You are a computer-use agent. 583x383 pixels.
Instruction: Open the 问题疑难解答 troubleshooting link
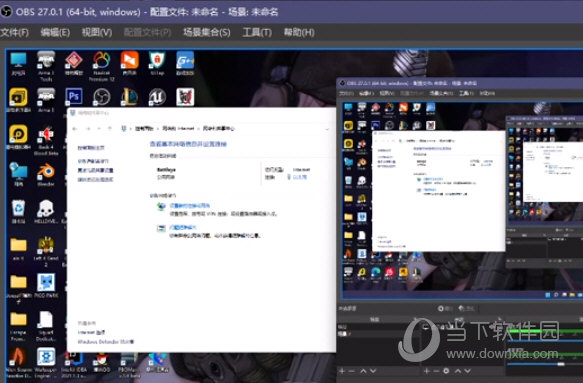(183, 227)
